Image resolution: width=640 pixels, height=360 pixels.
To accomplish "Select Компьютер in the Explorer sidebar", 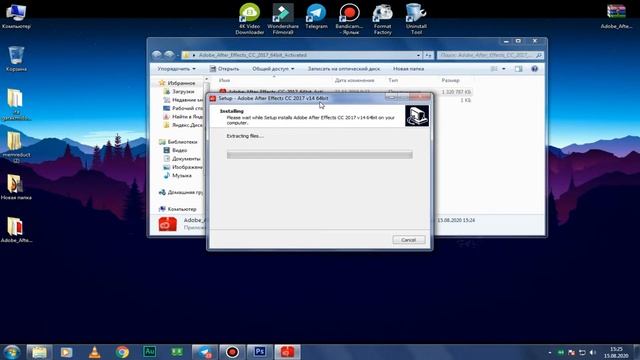I will [x=182, y=209].
